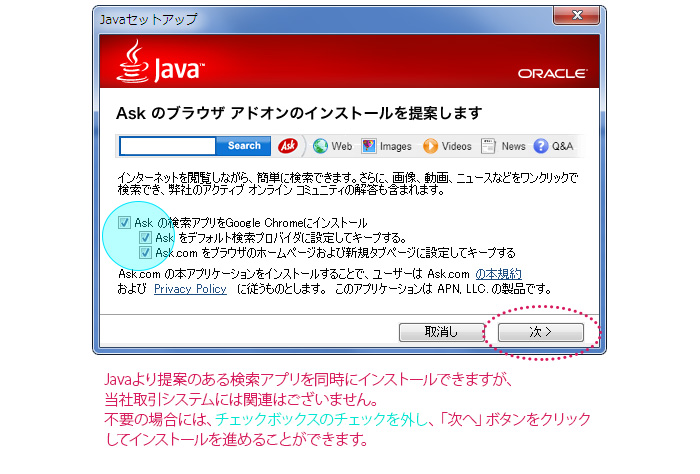
Task: Click the ORACLE logo in the banner
Action: (x=553, y=74)
